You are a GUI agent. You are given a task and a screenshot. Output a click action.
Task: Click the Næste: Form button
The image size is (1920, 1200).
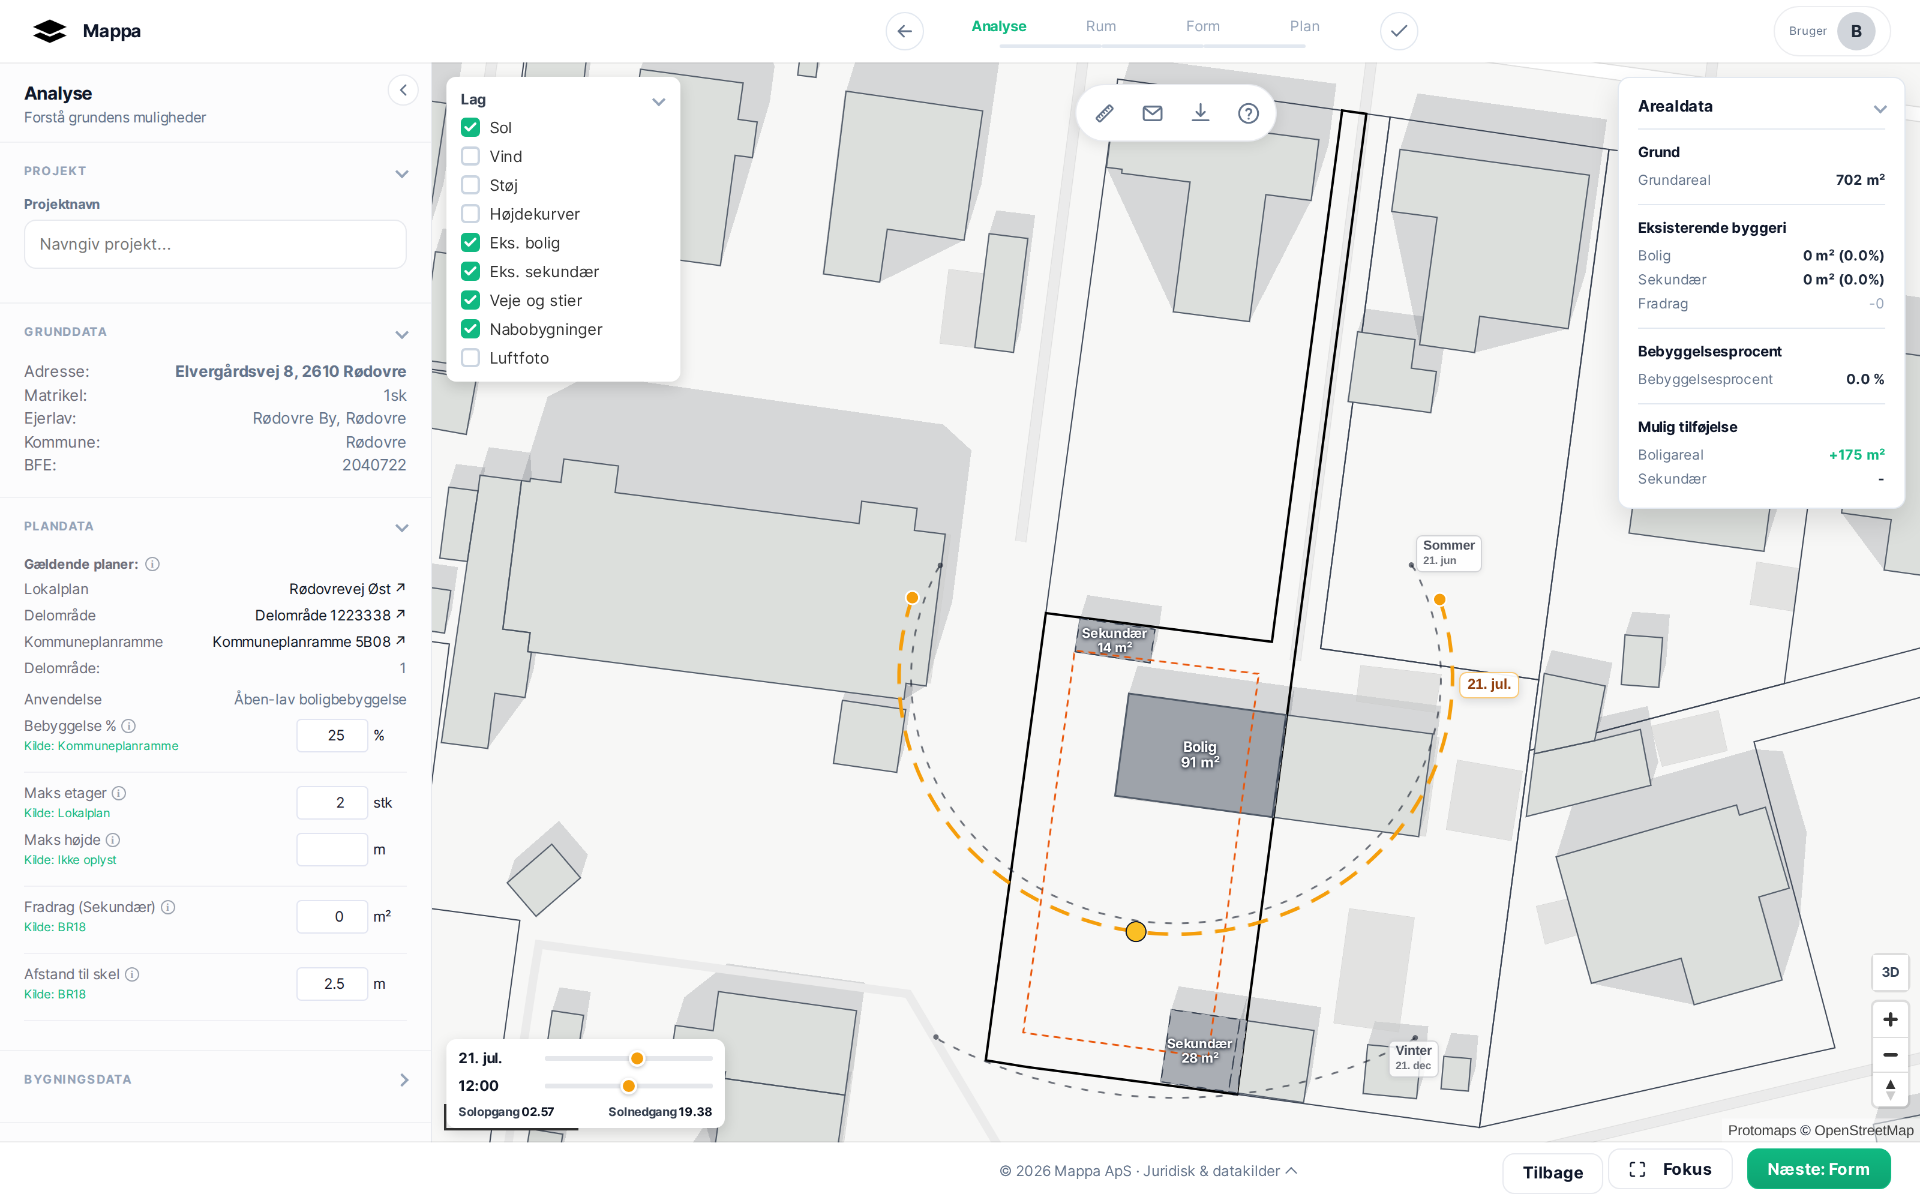click(1818, 1169)
